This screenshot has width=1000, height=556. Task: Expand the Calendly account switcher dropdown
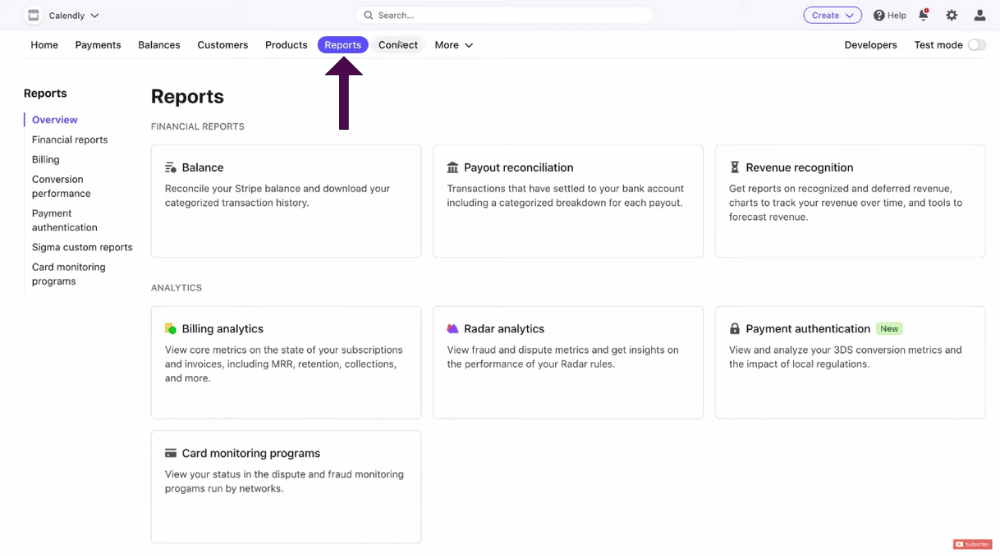point(74,15)
